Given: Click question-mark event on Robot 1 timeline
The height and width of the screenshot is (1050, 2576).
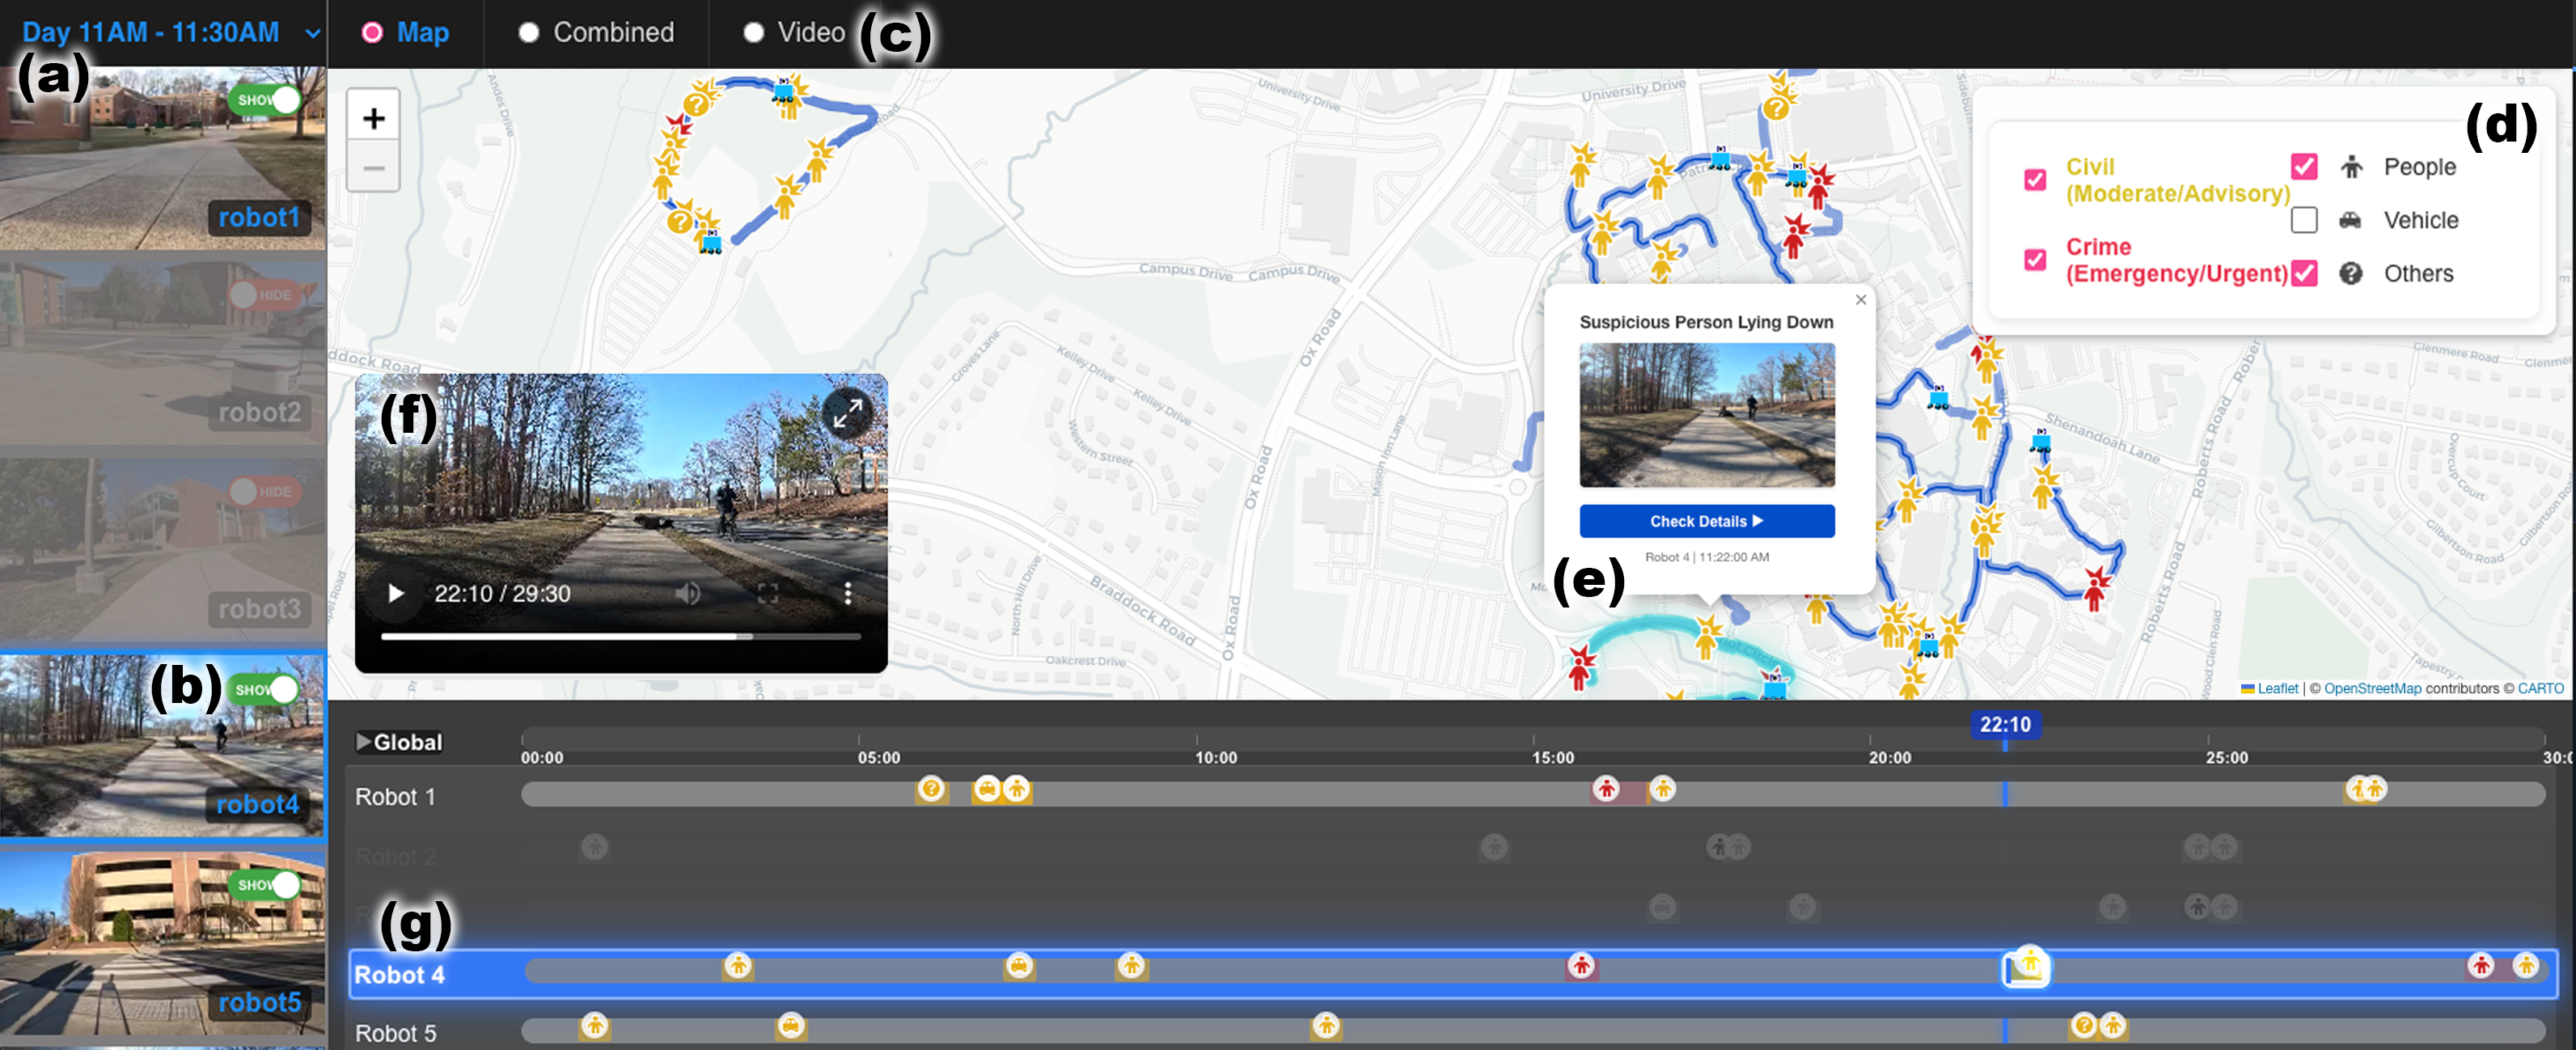Looking at the screenshot, I should tap(931, 790).
